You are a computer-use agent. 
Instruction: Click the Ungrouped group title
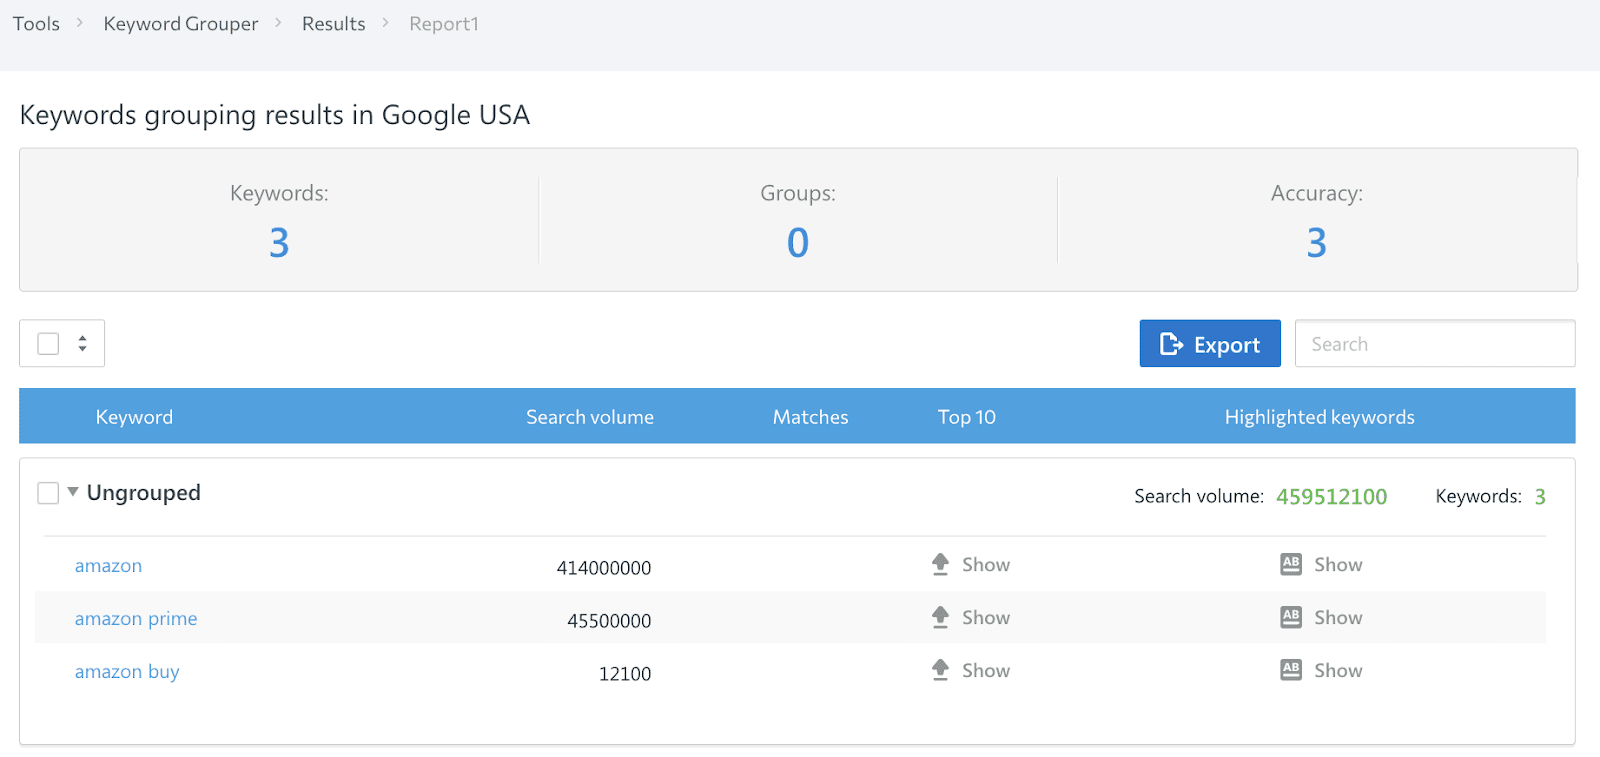pos(144,493)
